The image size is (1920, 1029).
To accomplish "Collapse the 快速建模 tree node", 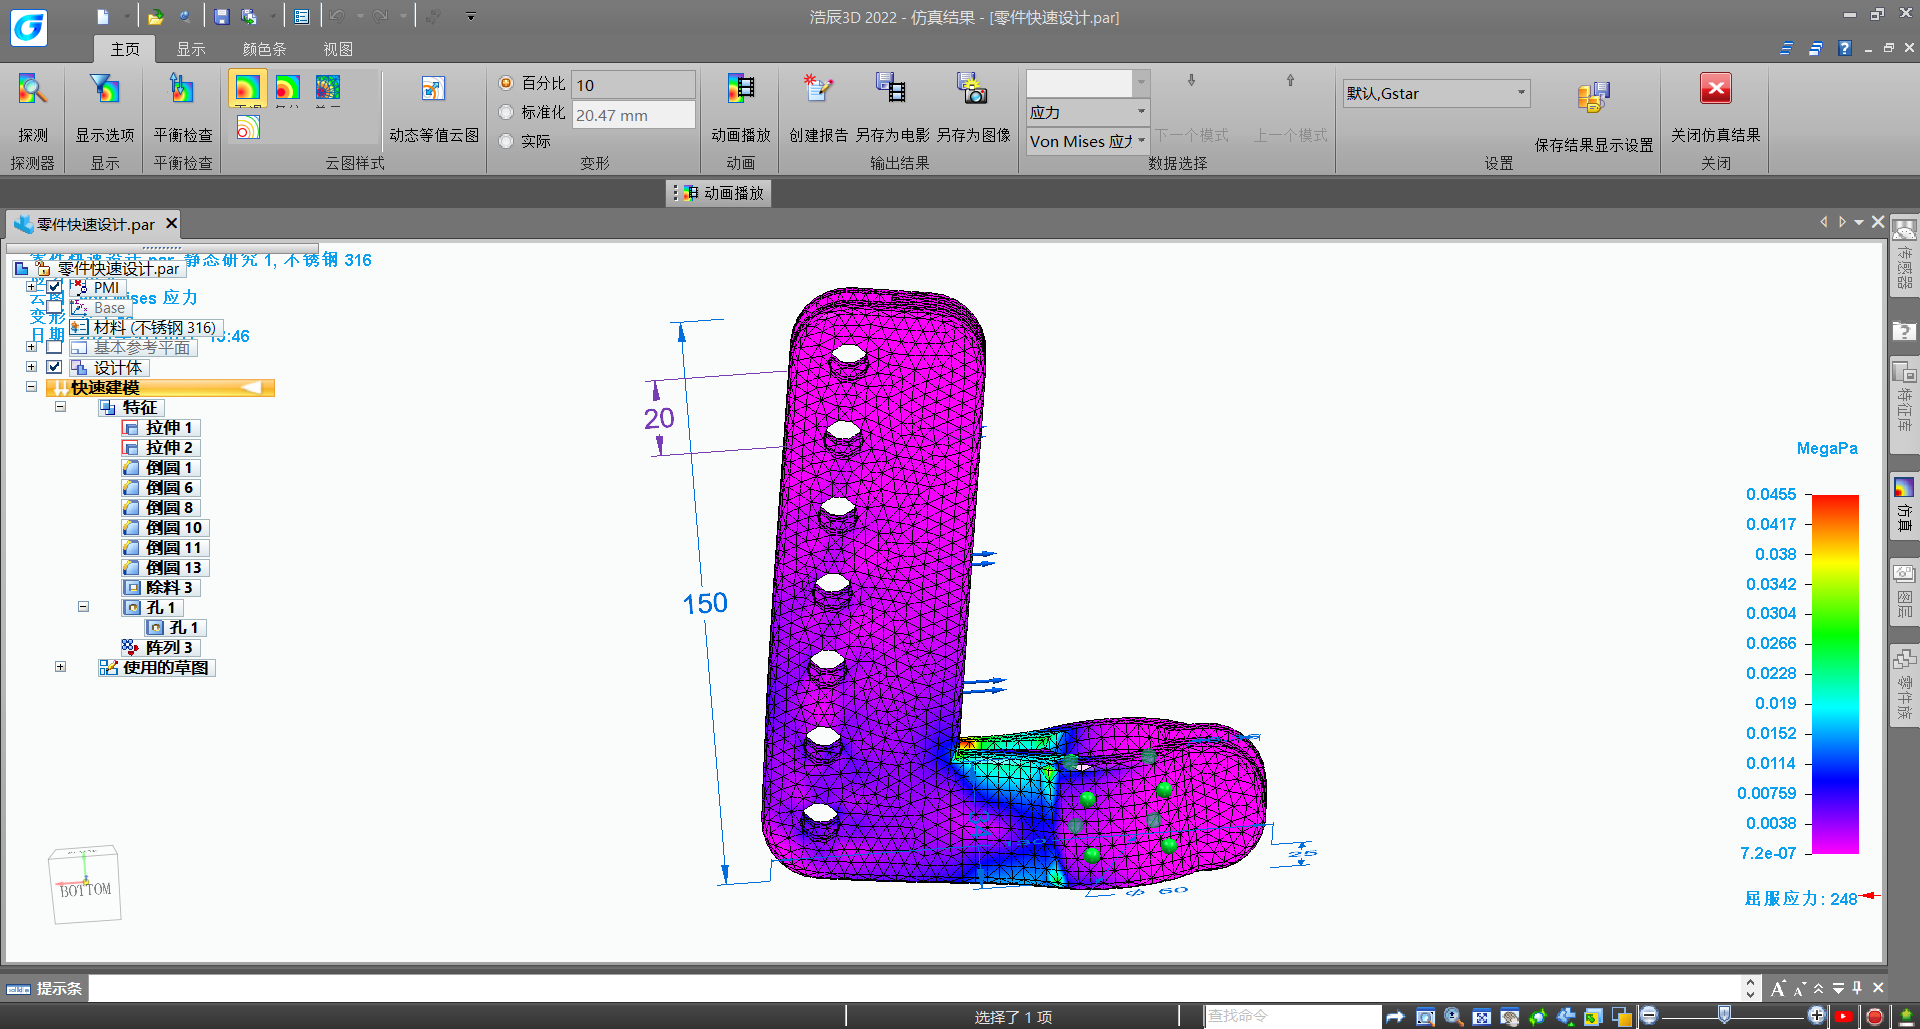I will [x=31, y=387].
